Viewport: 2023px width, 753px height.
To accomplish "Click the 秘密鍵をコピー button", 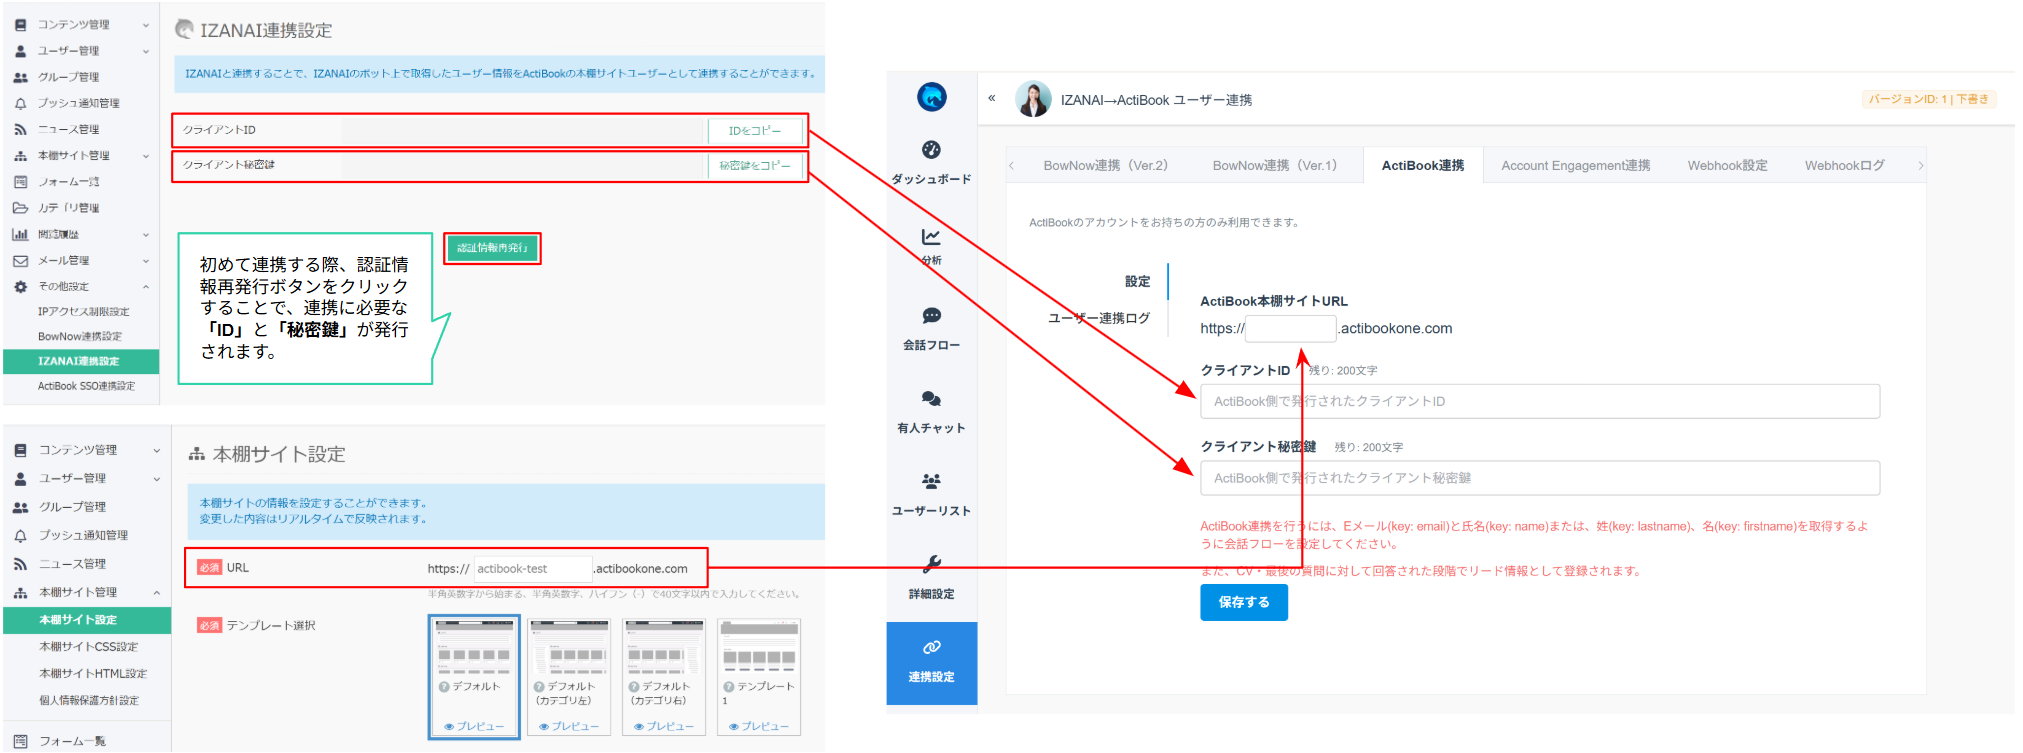I will 755,166.
